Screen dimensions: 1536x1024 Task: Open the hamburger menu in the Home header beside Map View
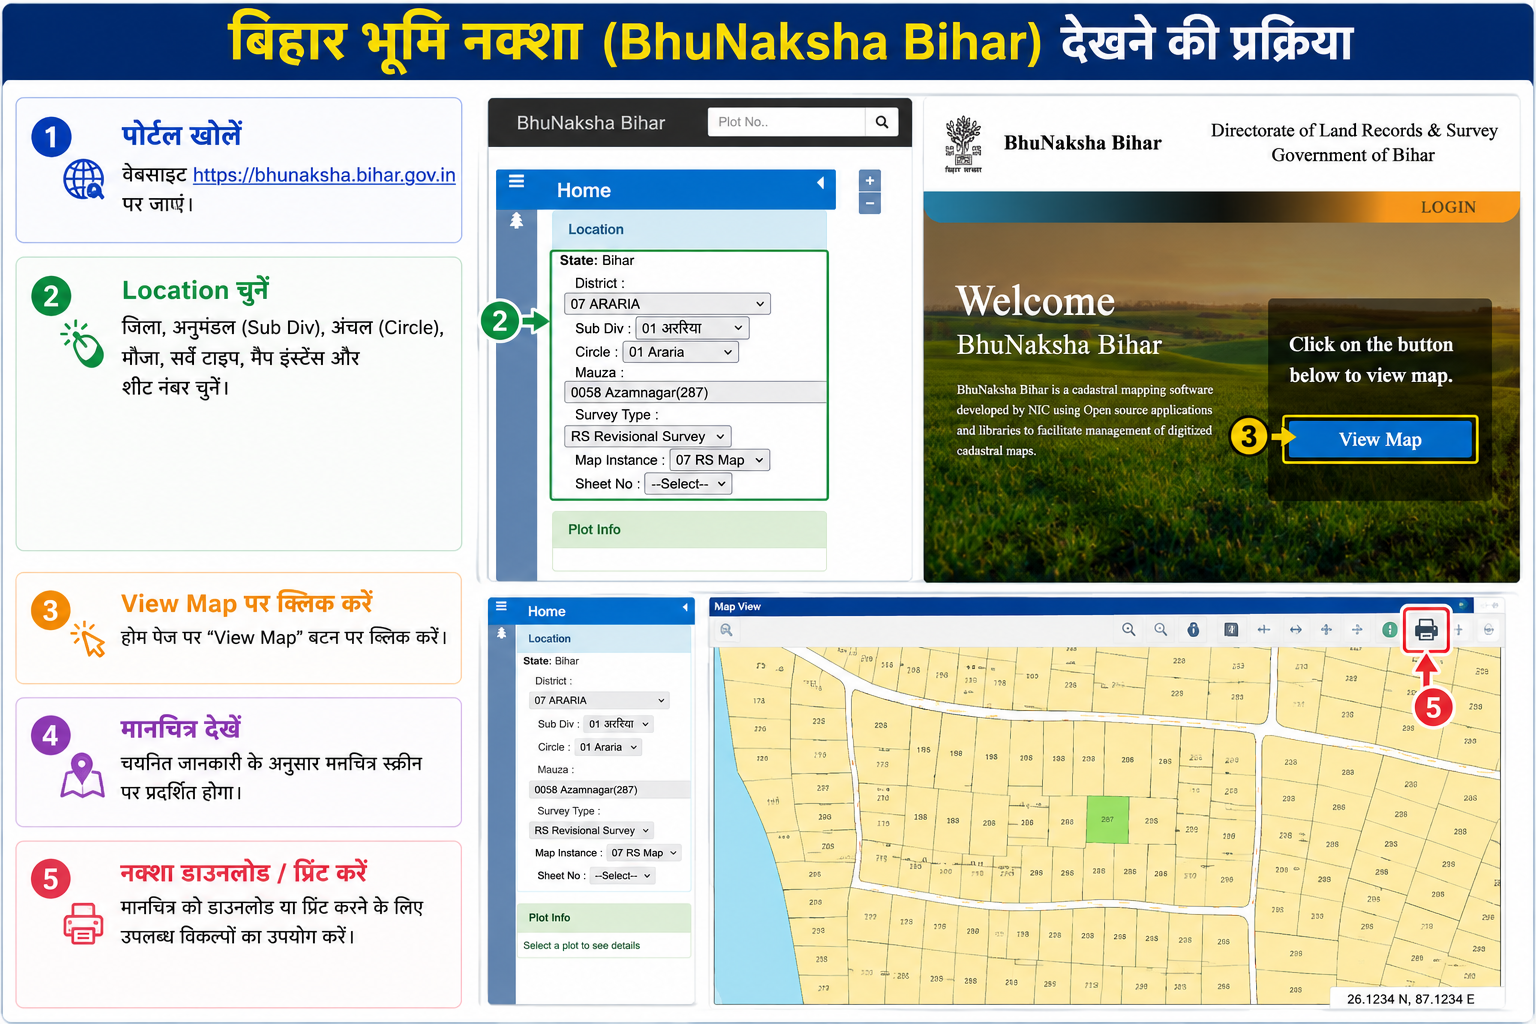pos(502,607)
